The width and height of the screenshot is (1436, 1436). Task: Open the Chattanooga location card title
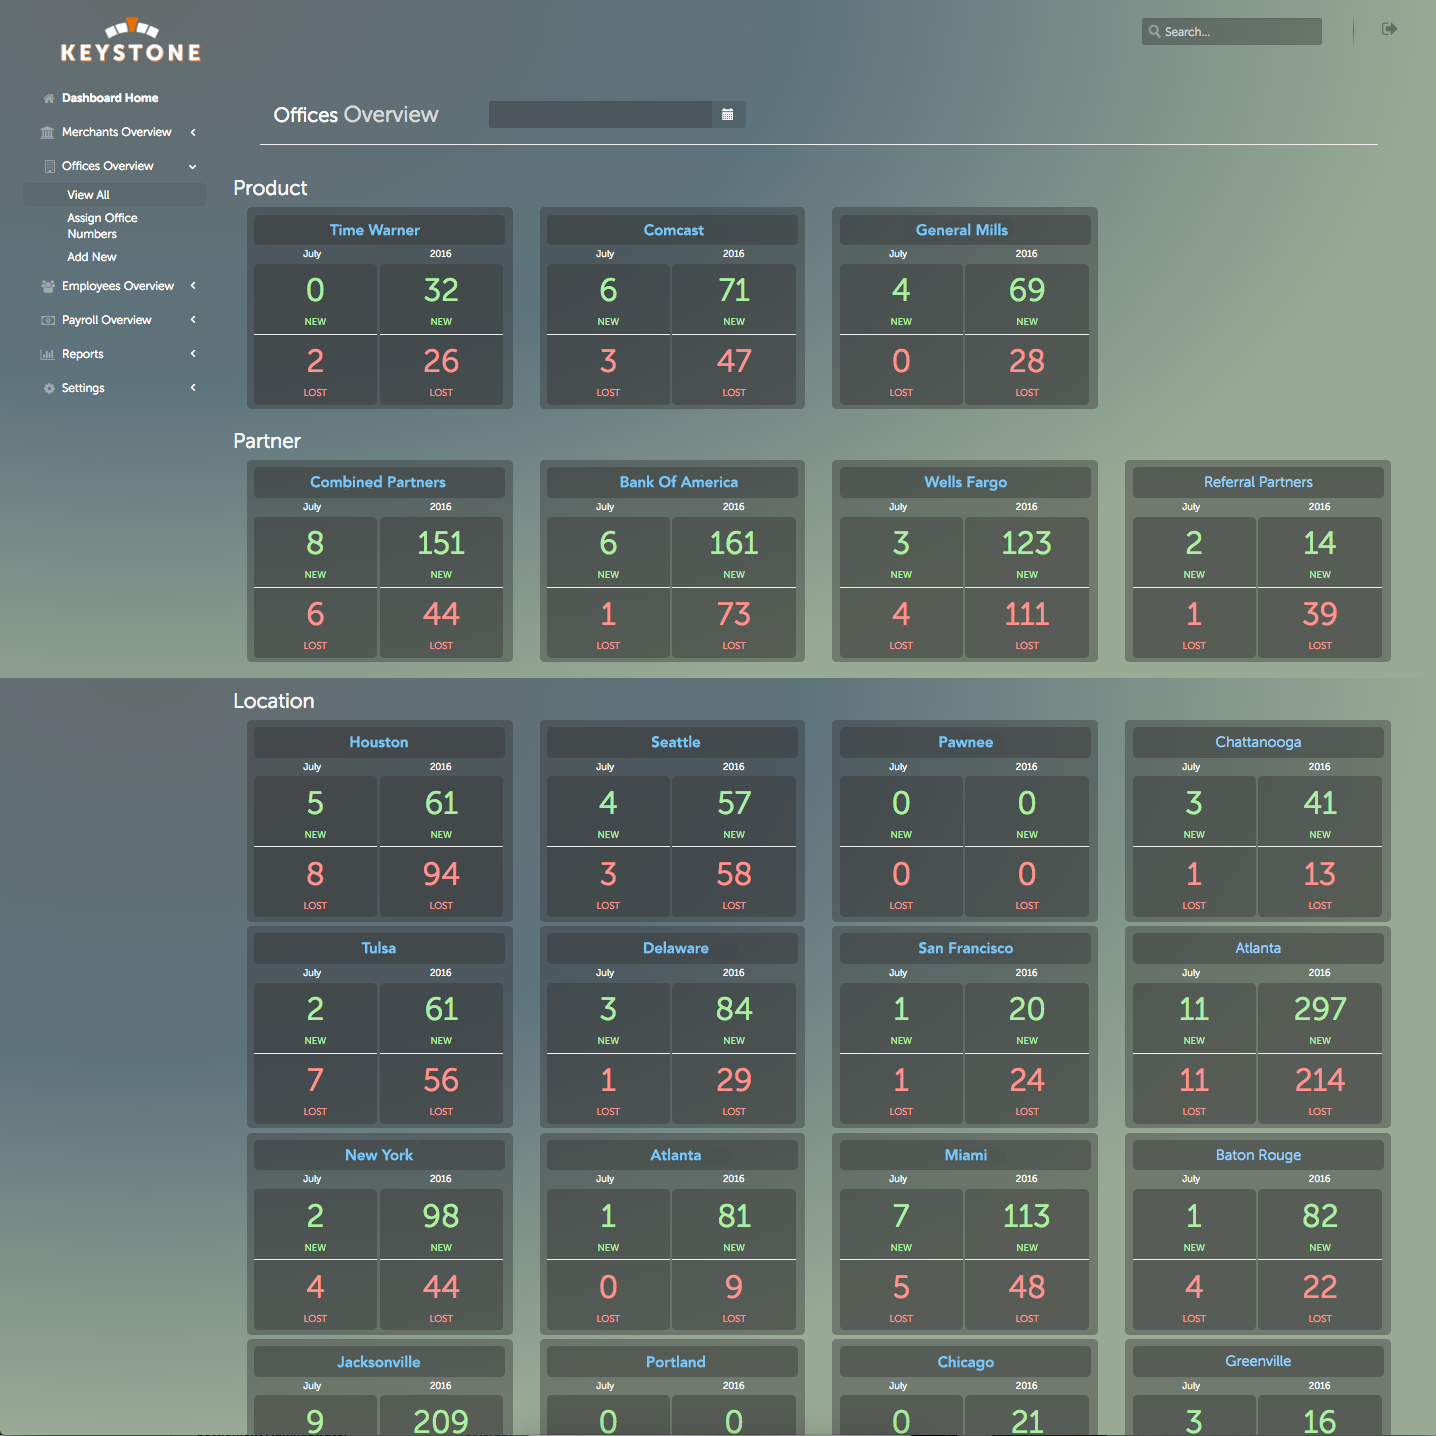[x=1258, y=742]
